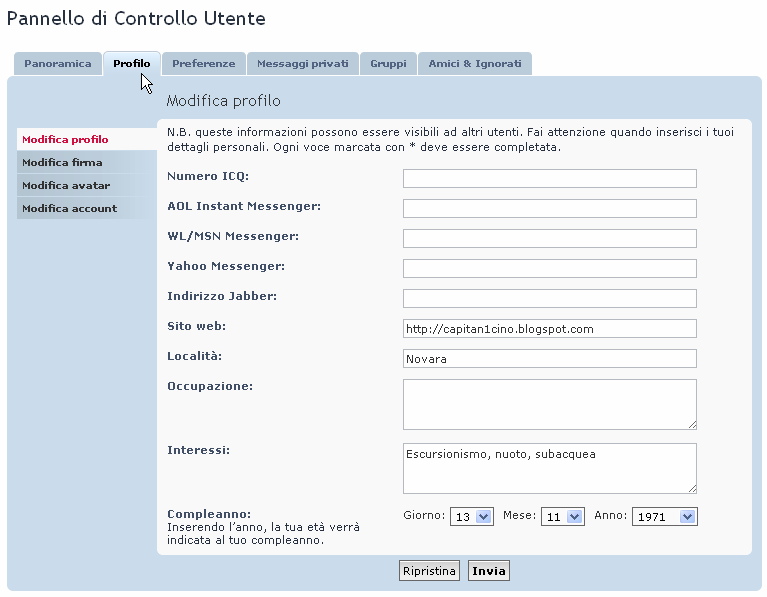Focus the AOL Instant Messenger field
This screenshot has width=767, height=597.
pos(549,209)
